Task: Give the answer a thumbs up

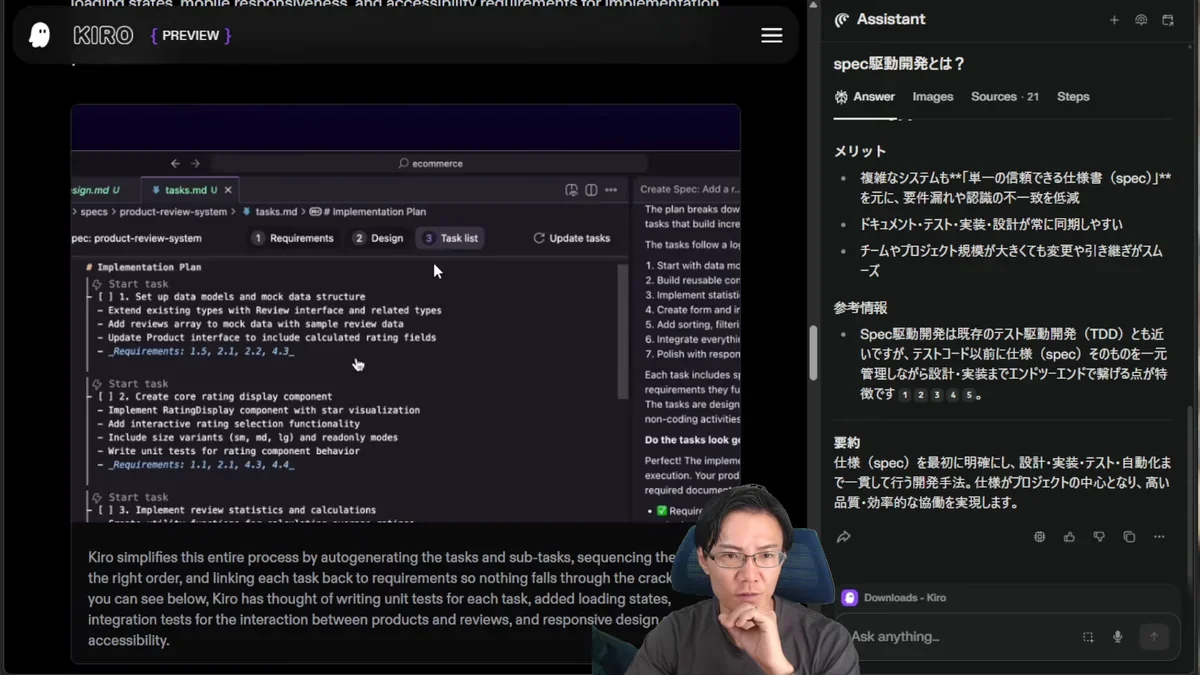Action: [x=1069, y=537]
